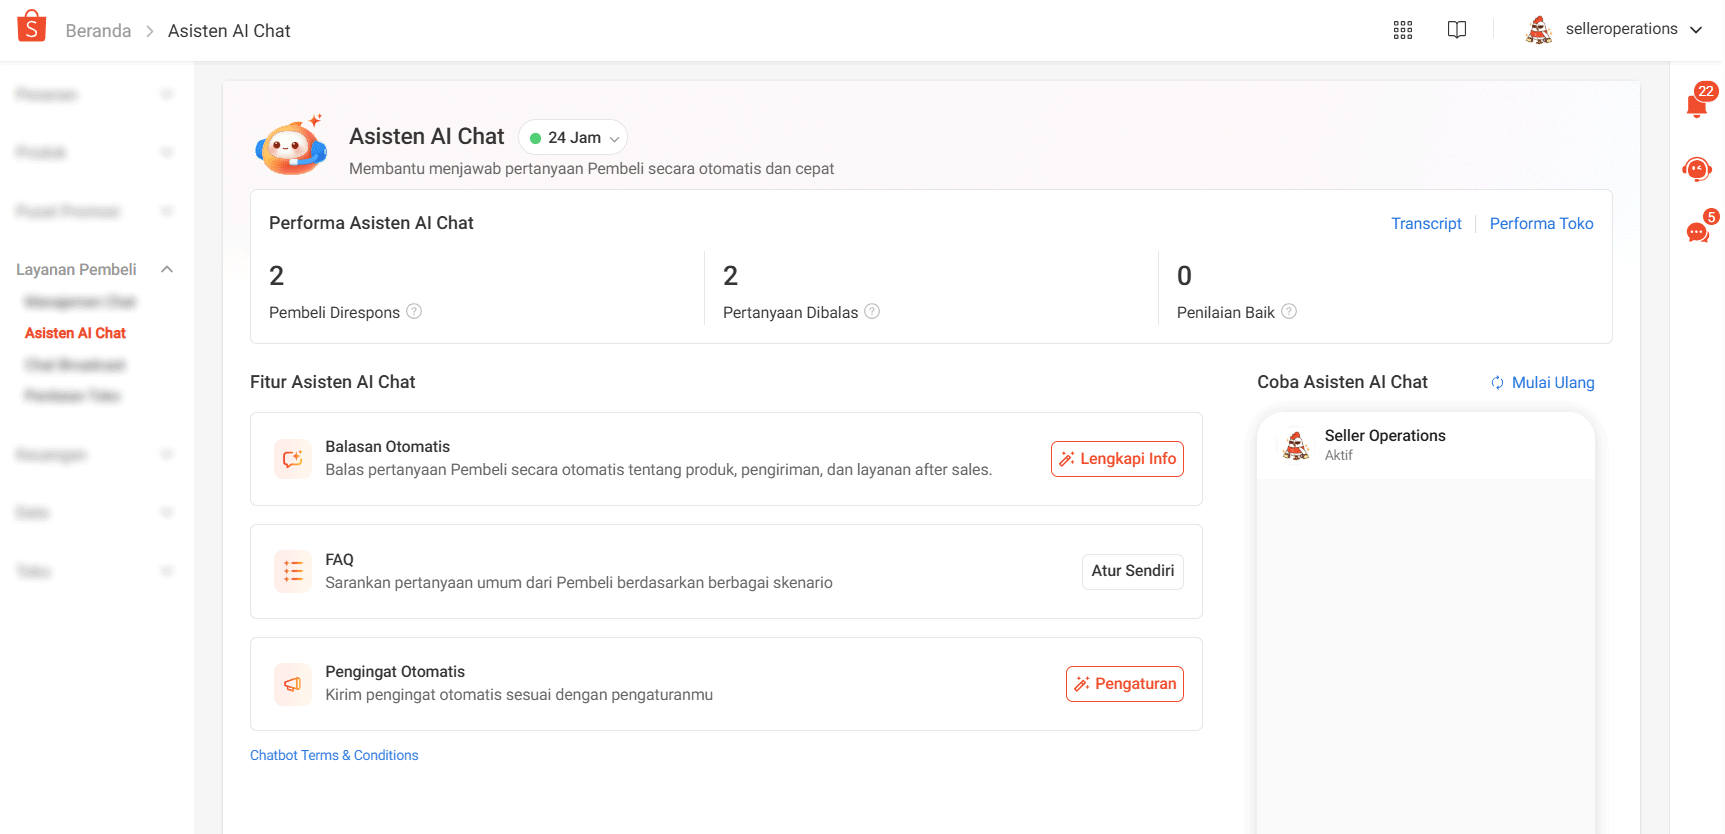1725x834 pixels.
Task: Click the Pengingat Otomatis megaphone icon
Action: 293,684
